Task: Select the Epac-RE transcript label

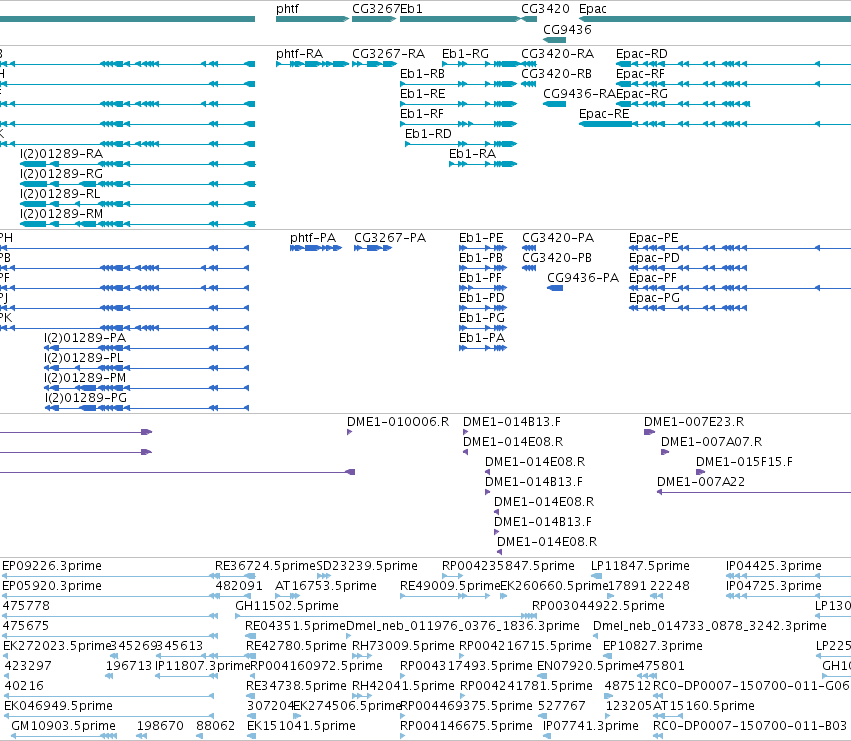Action: (604, 114)
